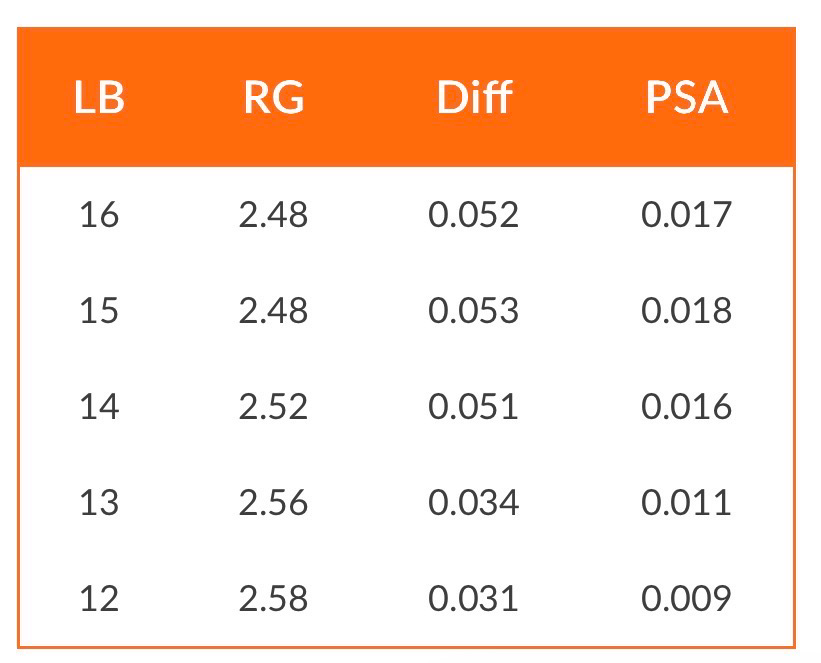Click Diff value 0.053

point(473,311)
